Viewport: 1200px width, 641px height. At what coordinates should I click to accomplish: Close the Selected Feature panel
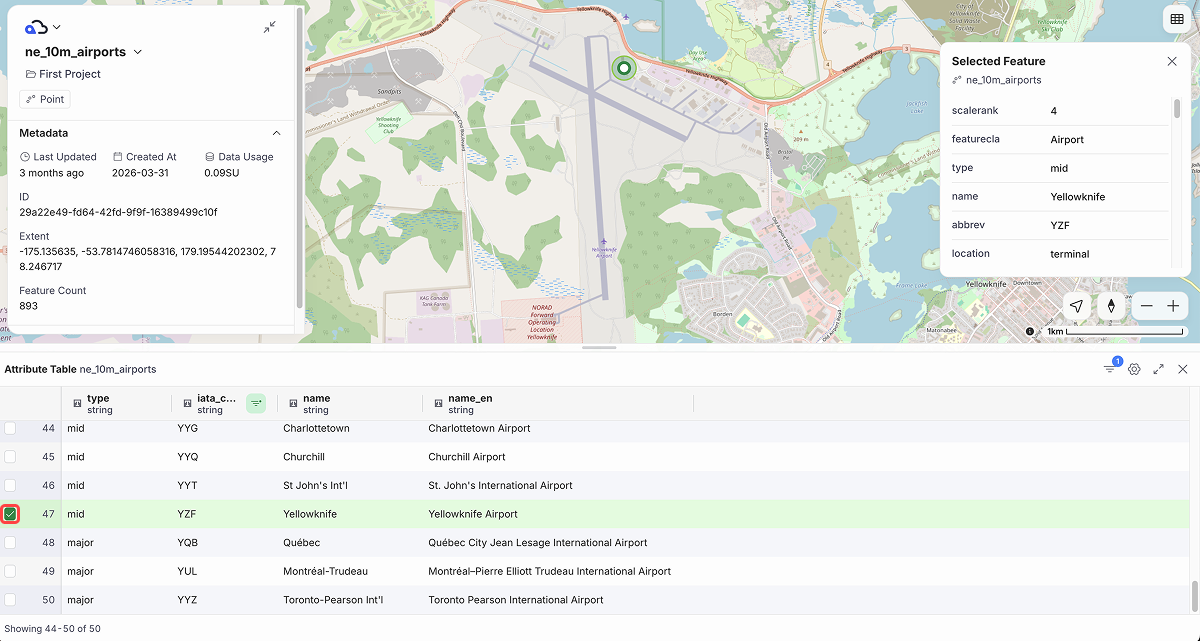pos(1172,61)
